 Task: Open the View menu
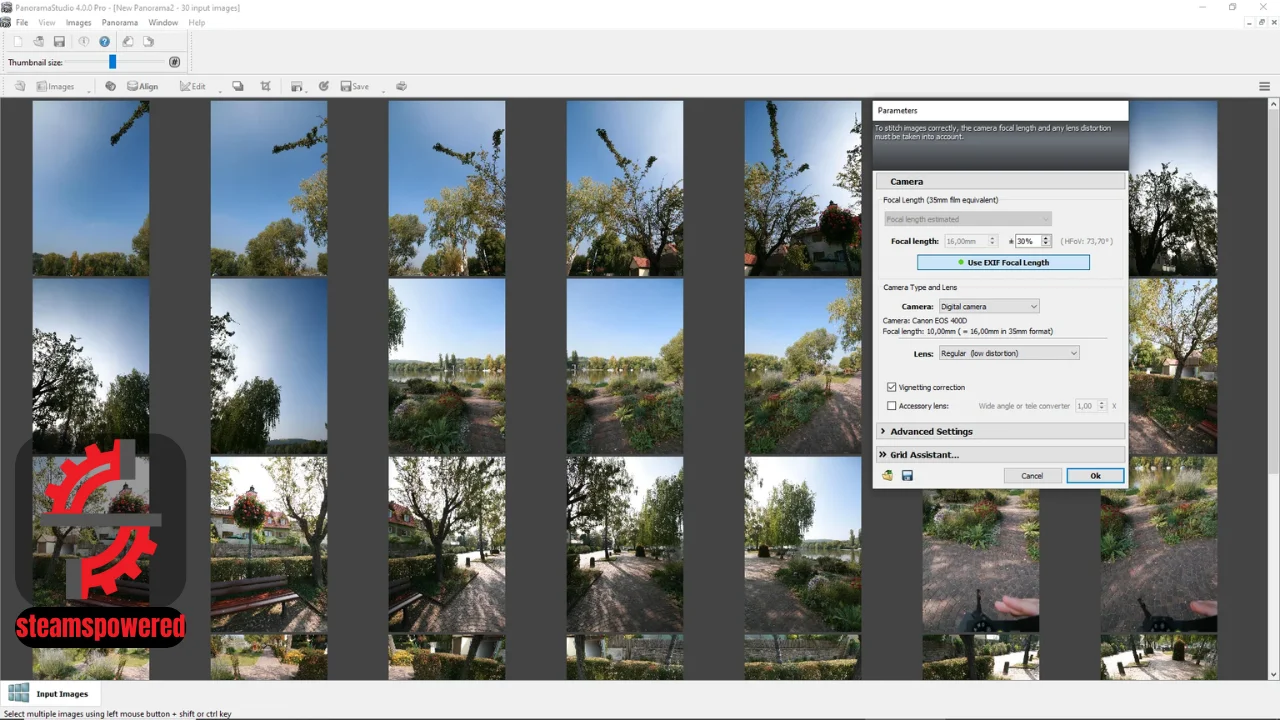(47, 22)
